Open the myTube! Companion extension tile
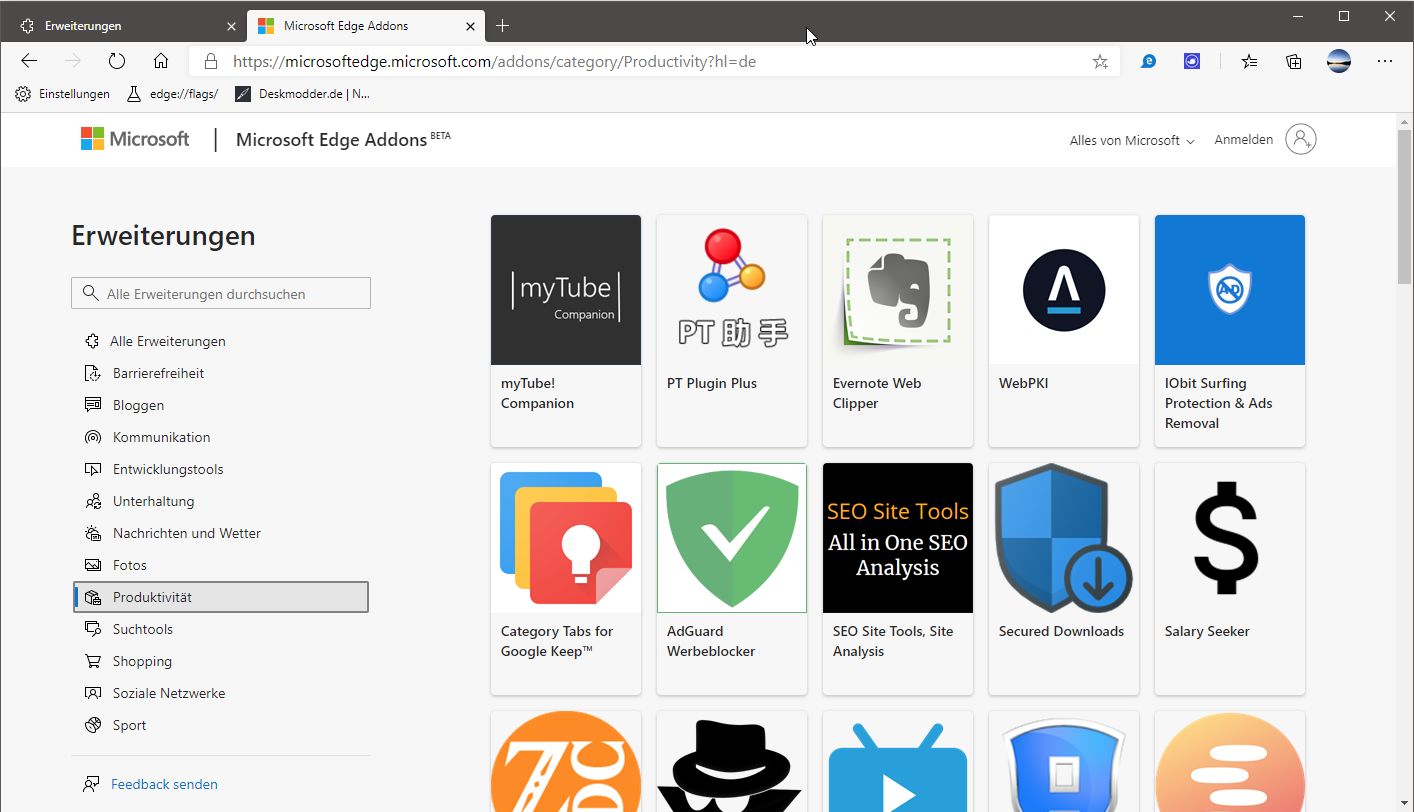 tap(566, 331)
